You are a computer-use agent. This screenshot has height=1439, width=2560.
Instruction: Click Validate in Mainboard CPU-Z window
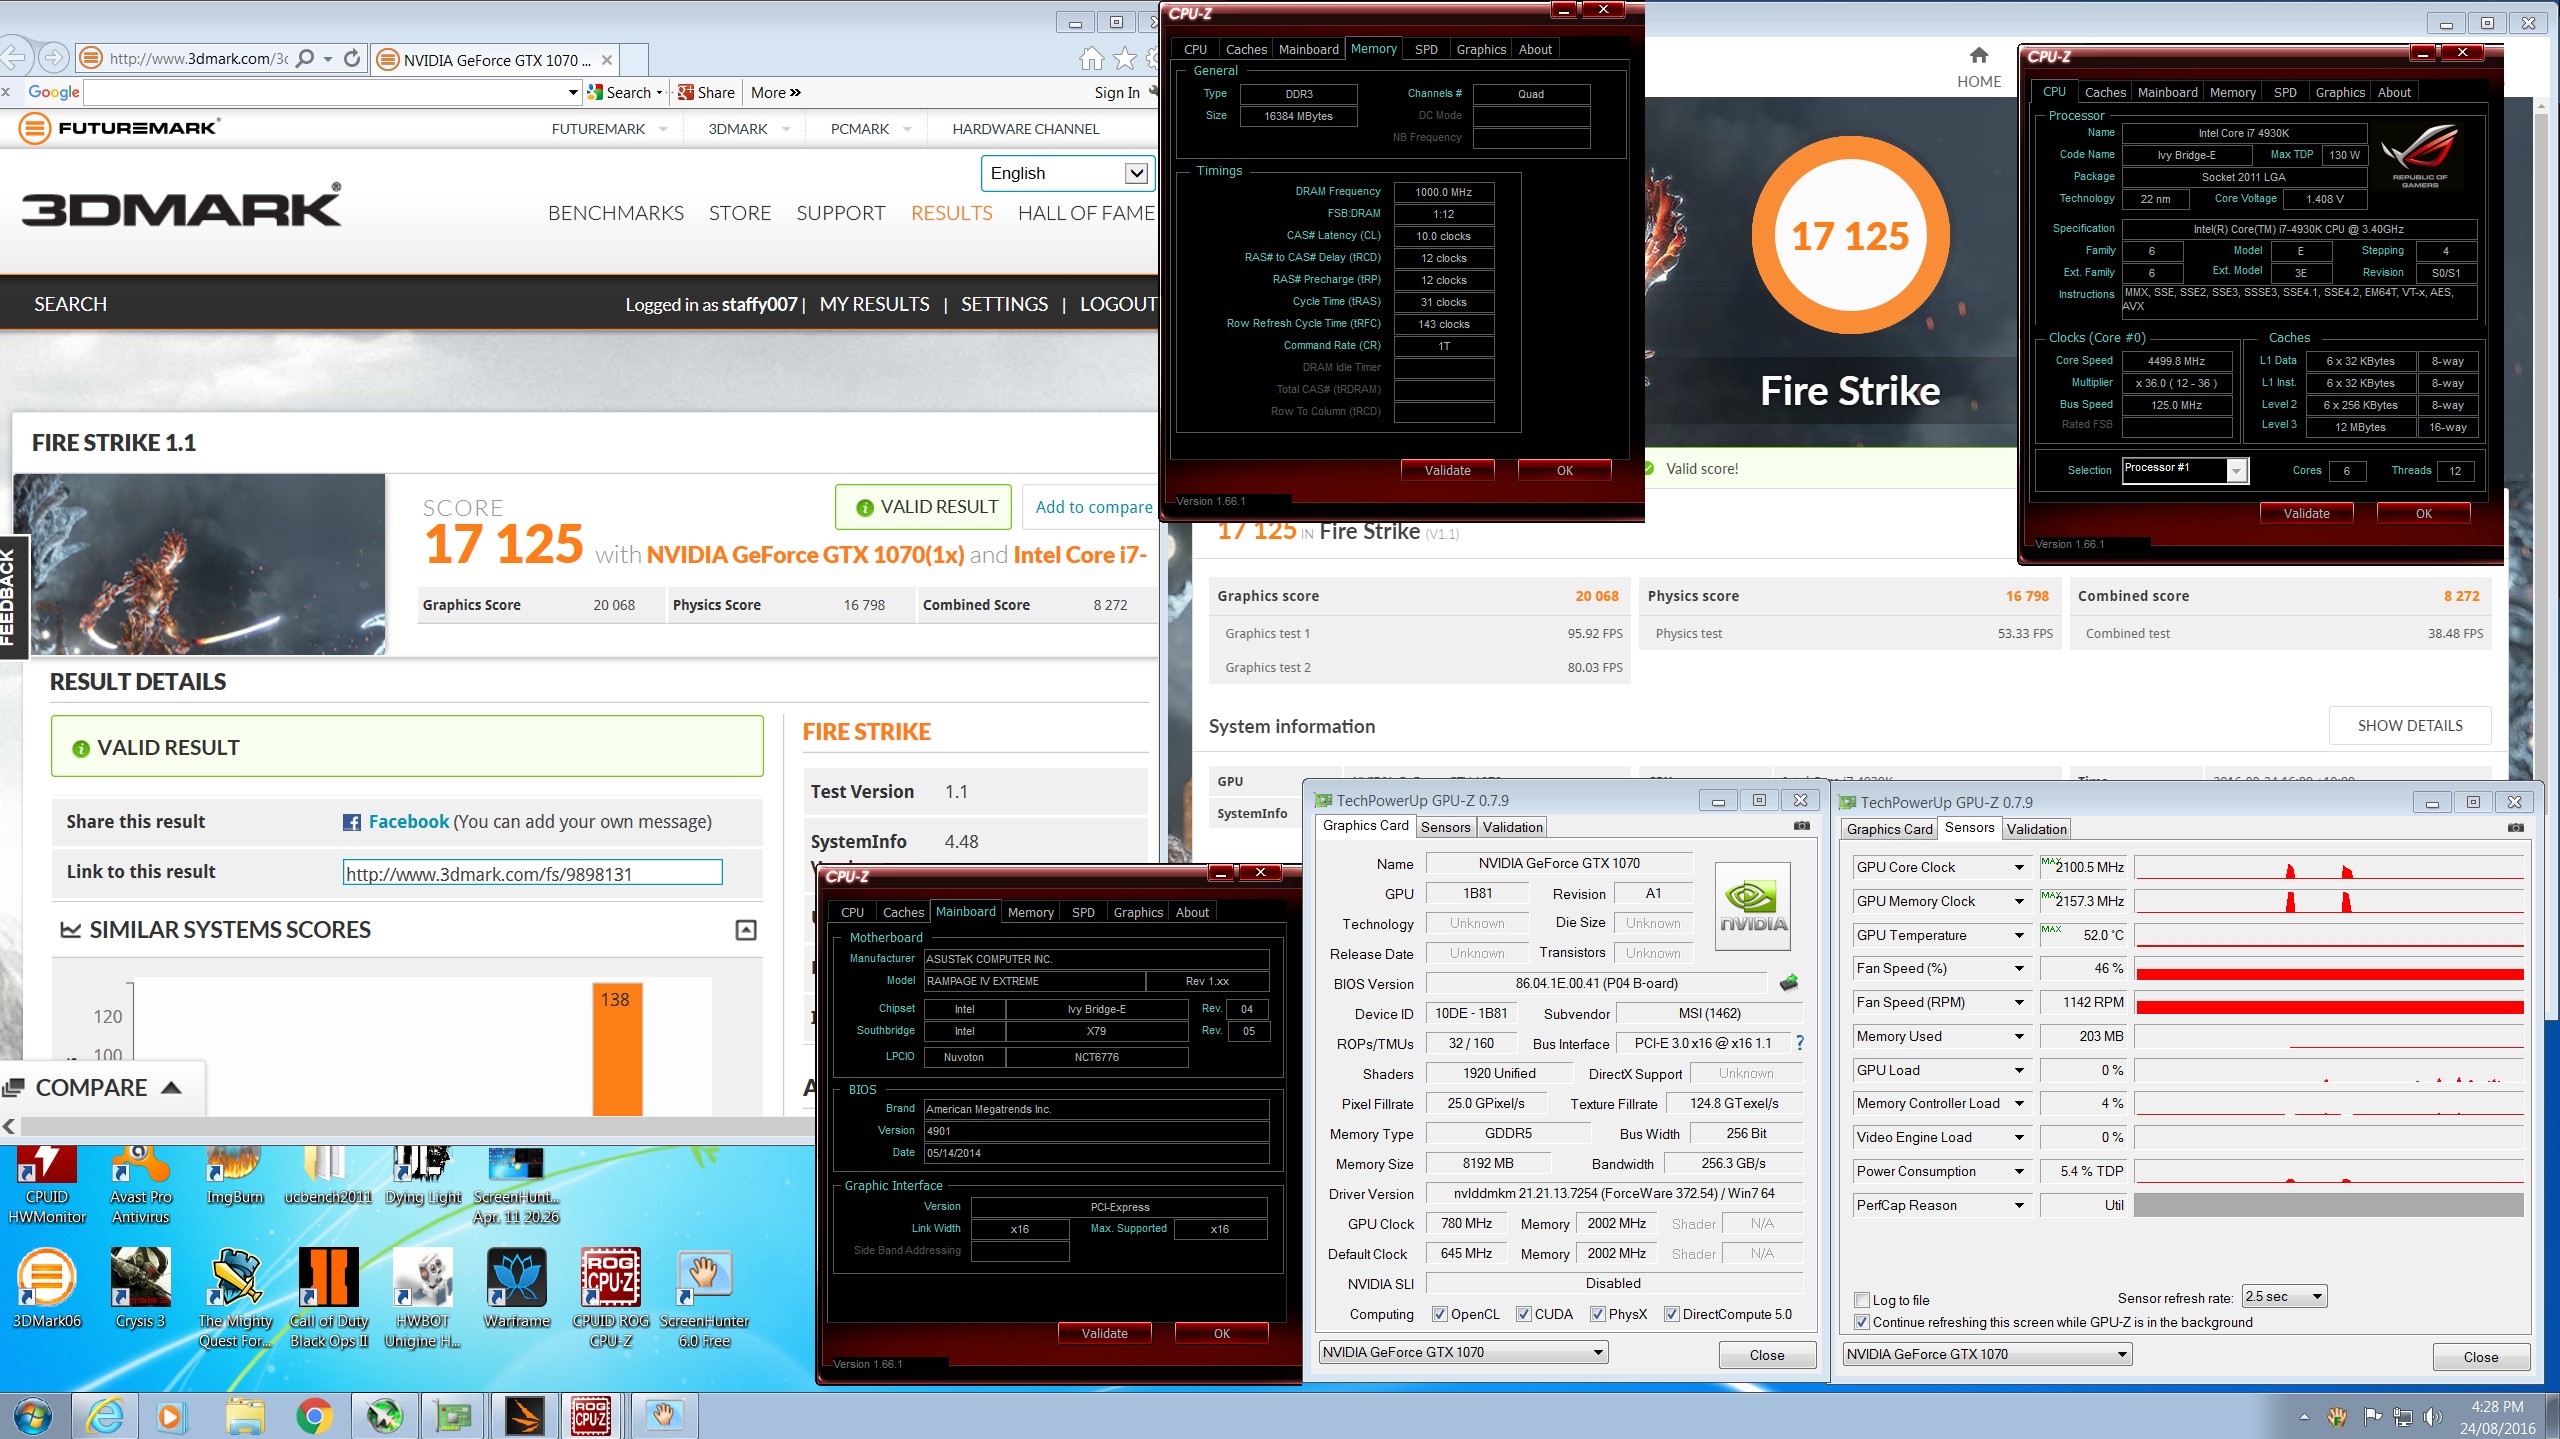point(1104,1333)
